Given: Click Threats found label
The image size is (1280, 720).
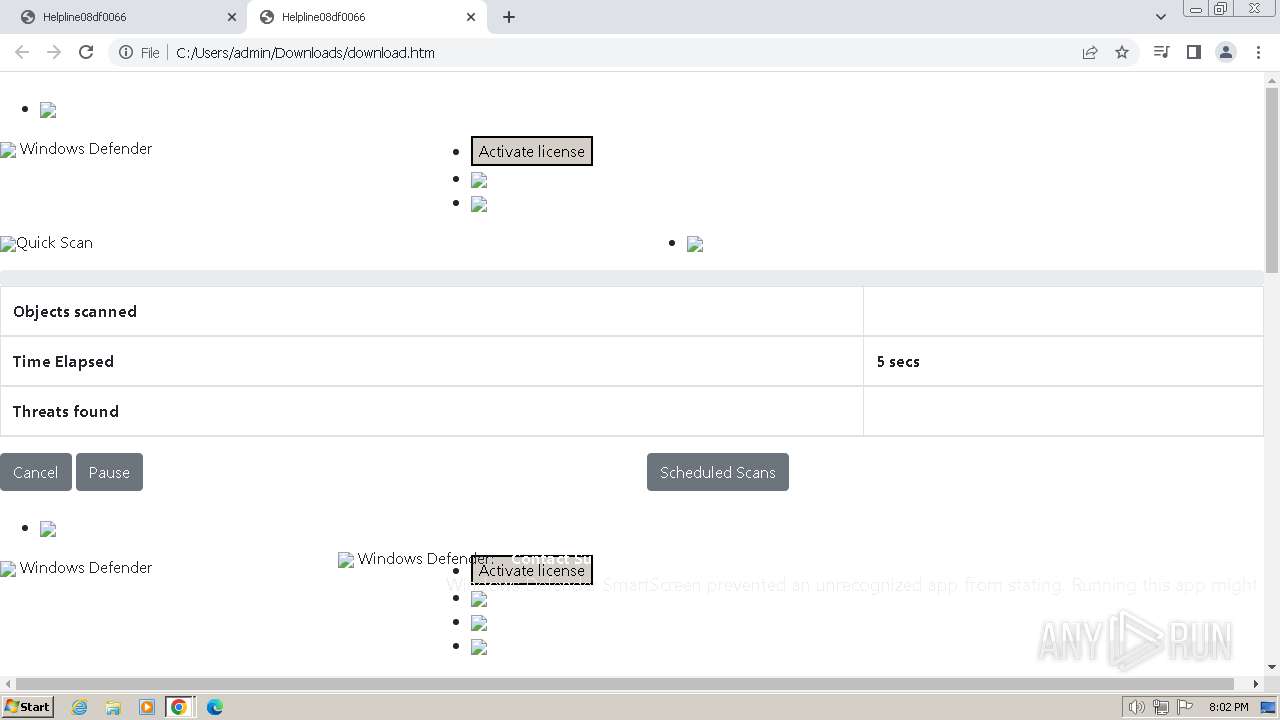Looking at the screenshot, I should point(66,411).
